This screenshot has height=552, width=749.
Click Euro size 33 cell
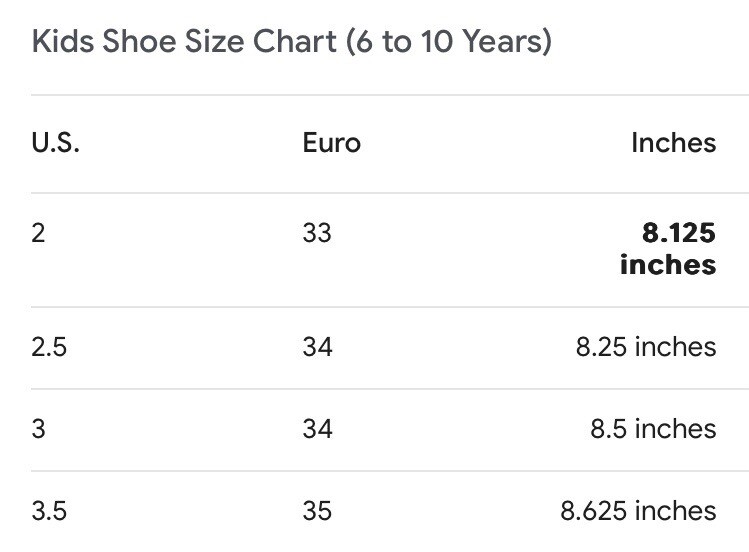(317, 233)
